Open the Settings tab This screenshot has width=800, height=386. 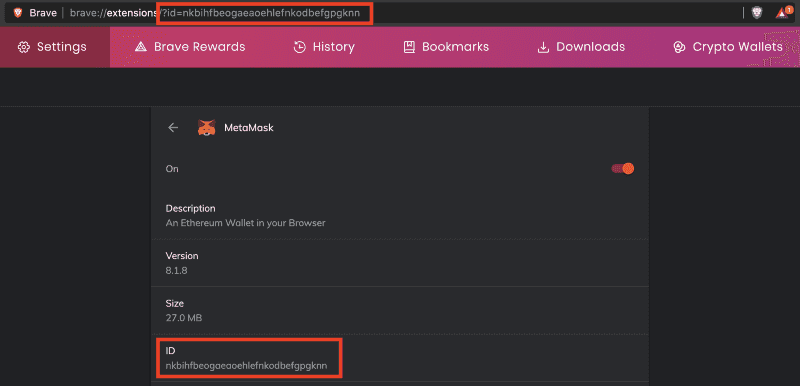click(55, 47)
